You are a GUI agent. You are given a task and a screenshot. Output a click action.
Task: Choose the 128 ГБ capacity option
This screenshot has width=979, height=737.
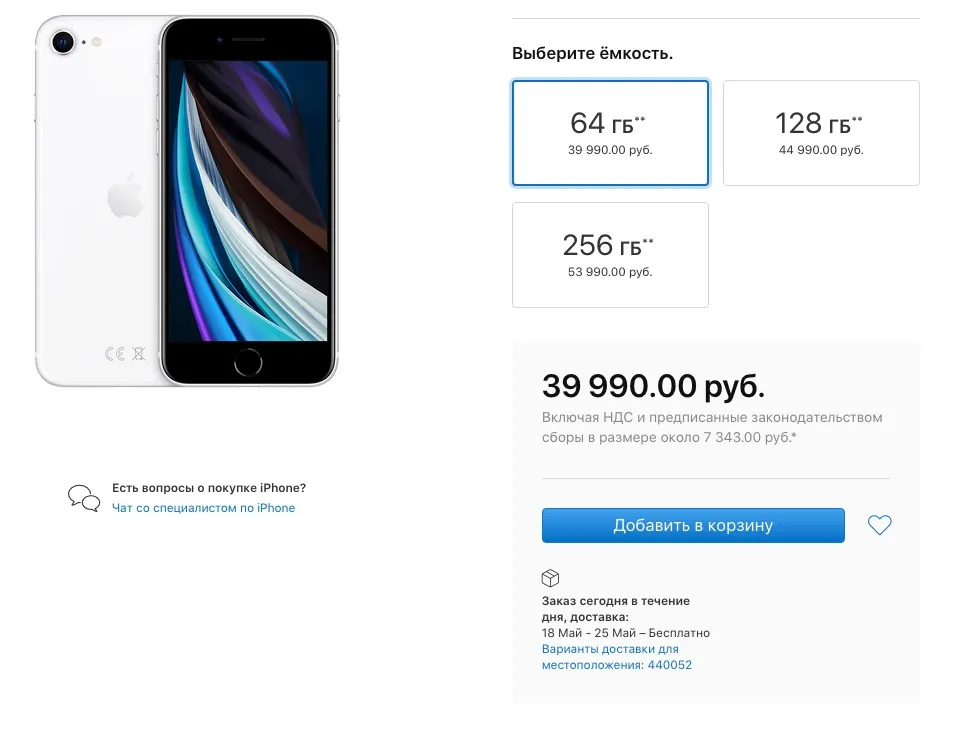click(x=821, y=133)
